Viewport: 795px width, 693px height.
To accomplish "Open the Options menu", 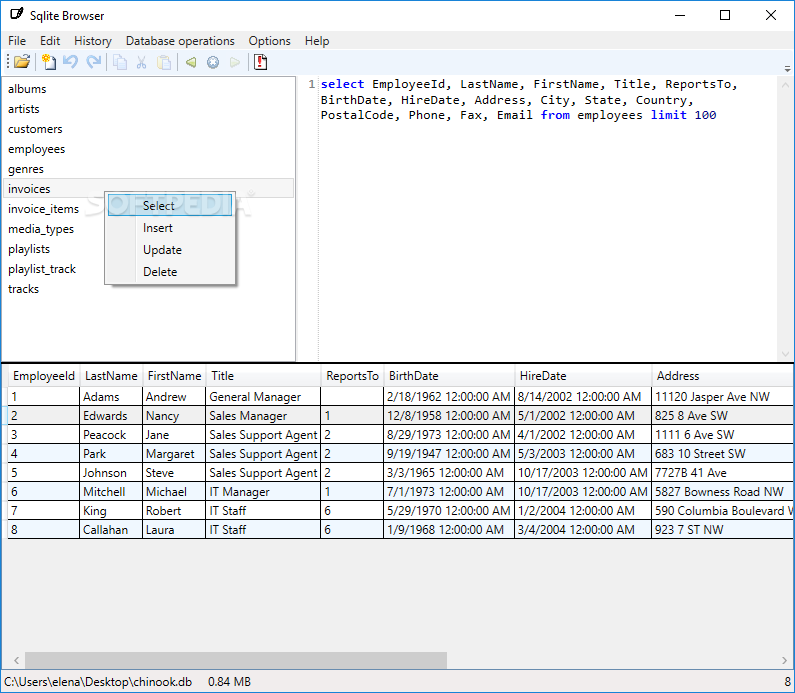I will click(269, 41).
